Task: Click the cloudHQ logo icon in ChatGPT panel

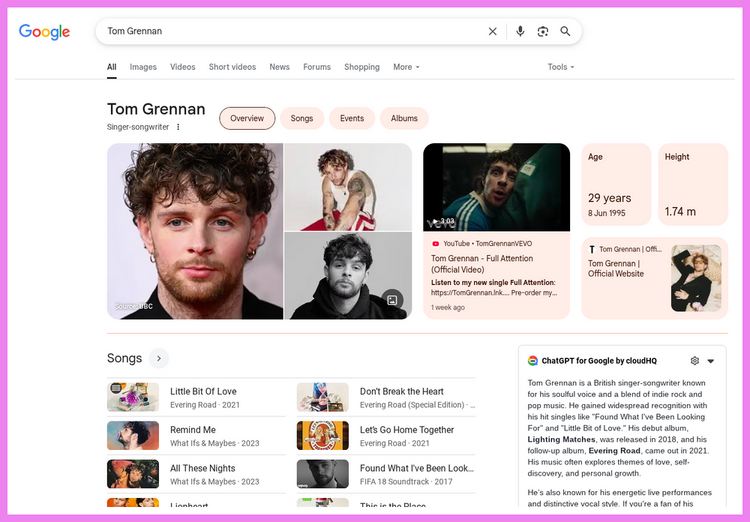Action: pos(532,361)
